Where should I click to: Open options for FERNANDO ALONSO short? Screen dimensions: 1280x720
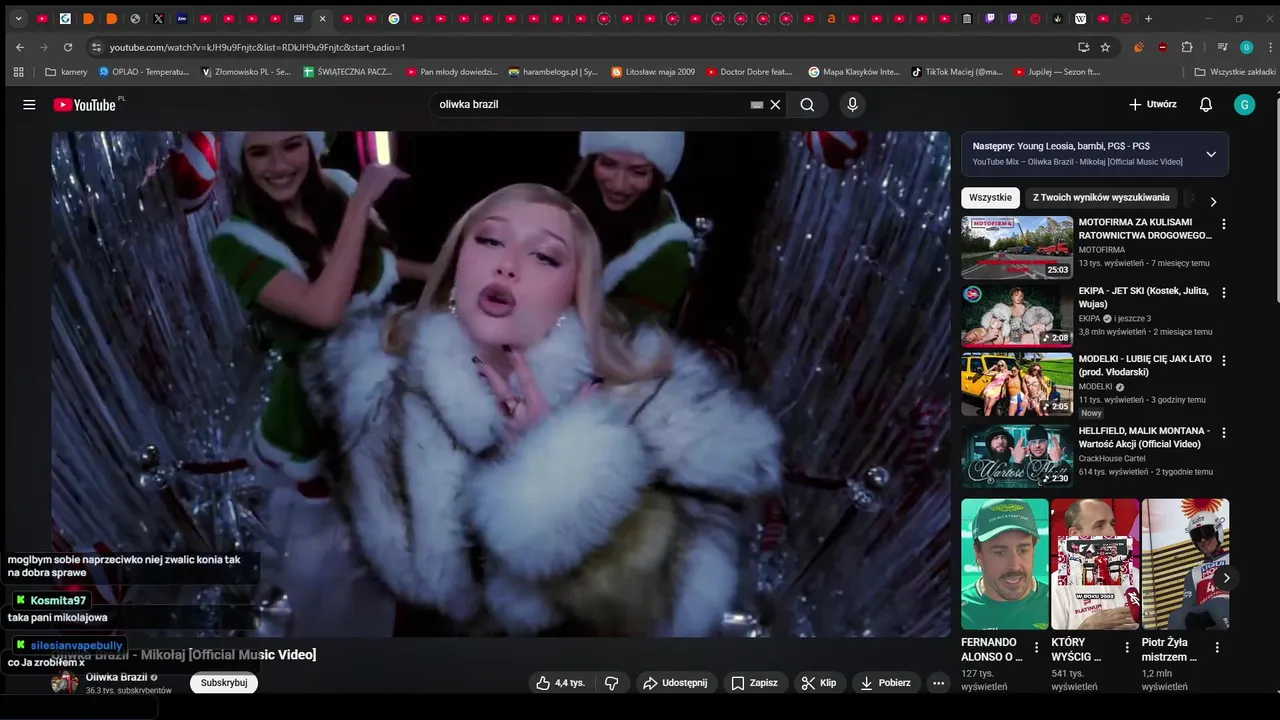(x=1036, y=648)
